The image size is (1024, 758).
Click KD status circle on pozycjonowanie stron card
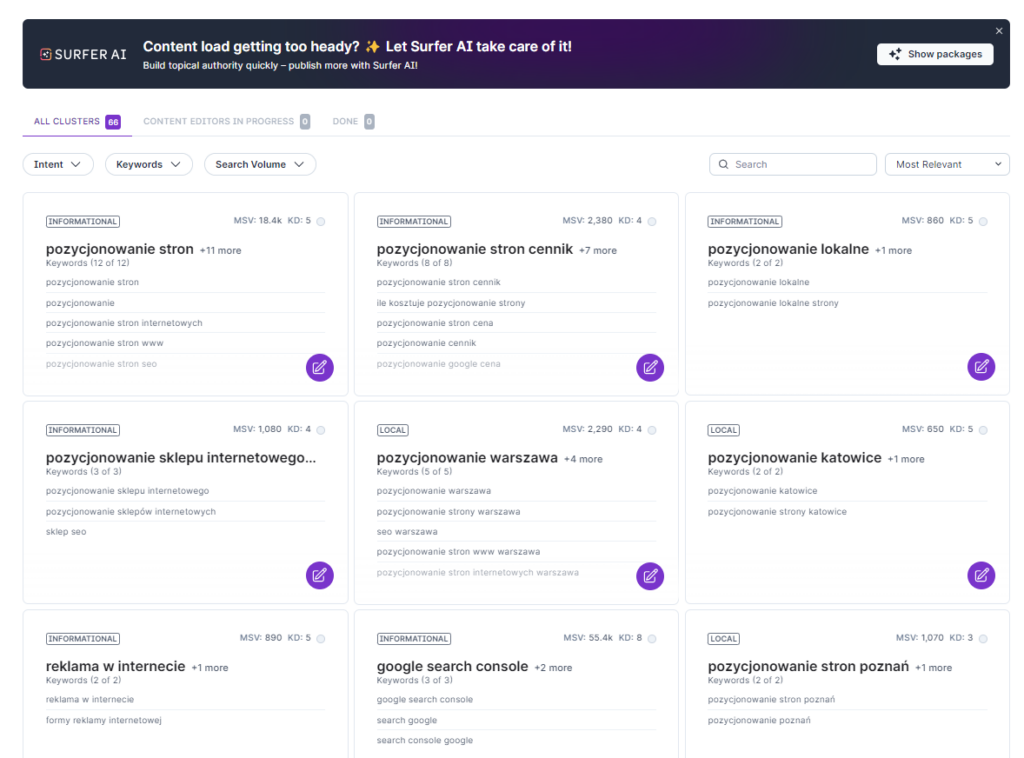point(321,222)
